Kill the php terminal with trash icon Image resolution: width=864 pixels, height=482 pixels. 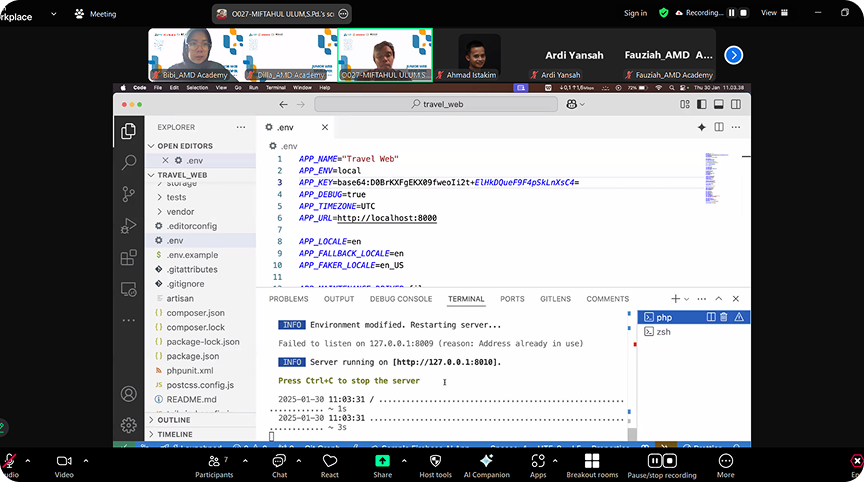tap(724, 317)
